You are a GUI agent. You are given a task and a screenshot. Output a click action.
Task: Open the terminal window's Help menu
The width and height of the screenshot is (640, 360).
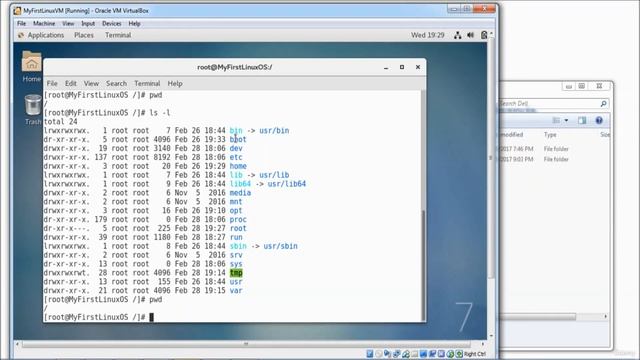coord(175,83)
